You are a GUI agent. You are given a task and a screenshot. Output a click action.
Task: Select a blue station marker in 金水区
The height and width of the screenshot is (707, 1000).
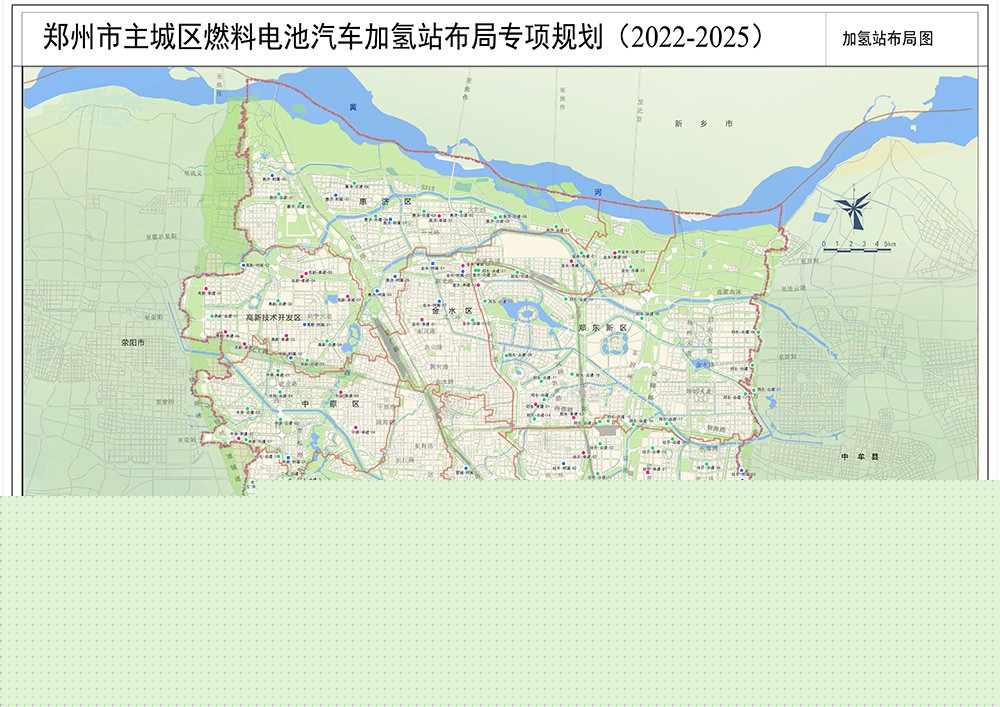[439, 301]
